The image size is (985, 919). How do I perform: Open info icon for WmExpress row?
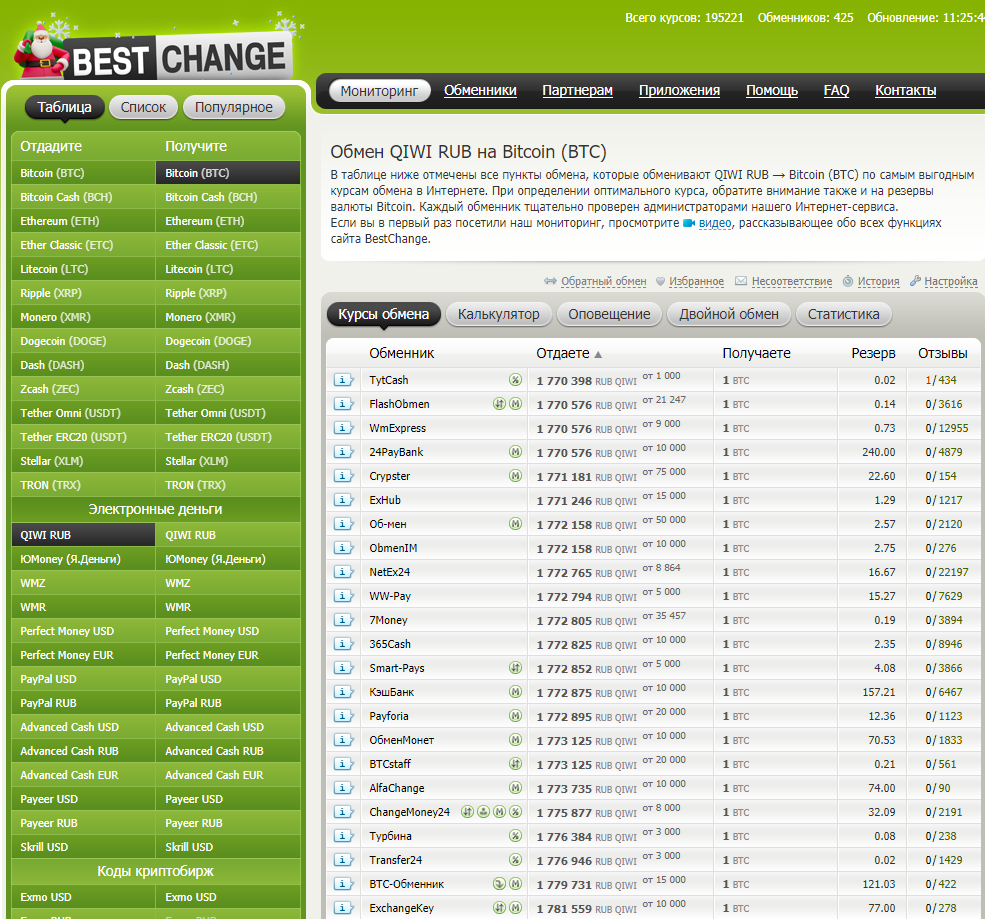(x=343, y=428)
